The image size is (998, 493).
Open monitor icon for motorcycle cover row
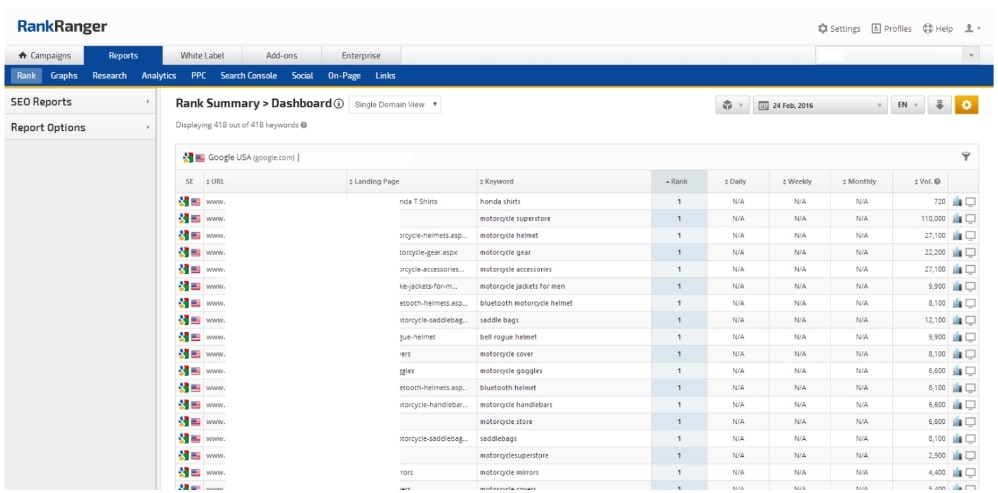pos(971,354)
